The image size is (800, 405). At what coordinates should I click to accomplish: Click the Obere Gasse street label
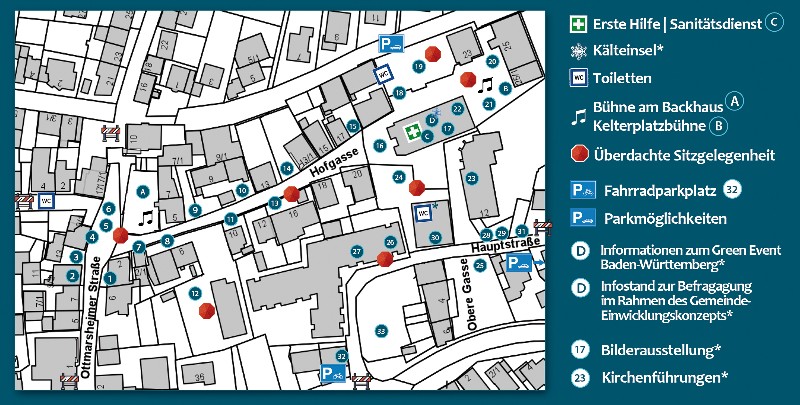[x=465, y=283]
